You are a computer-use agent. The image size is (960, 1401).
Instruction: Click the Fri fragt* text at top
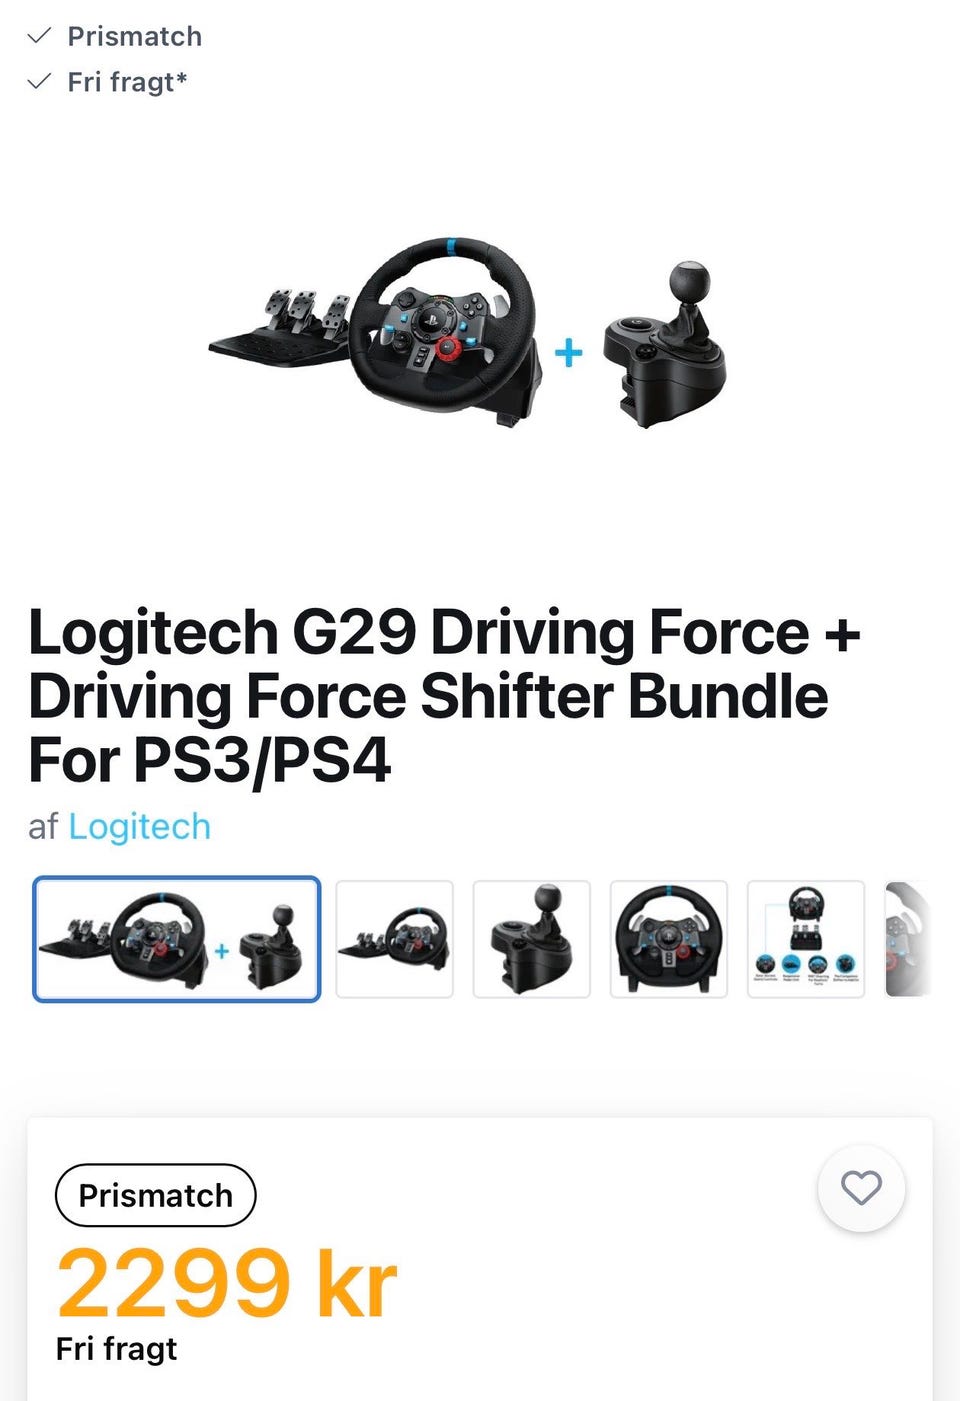(128, 82)
